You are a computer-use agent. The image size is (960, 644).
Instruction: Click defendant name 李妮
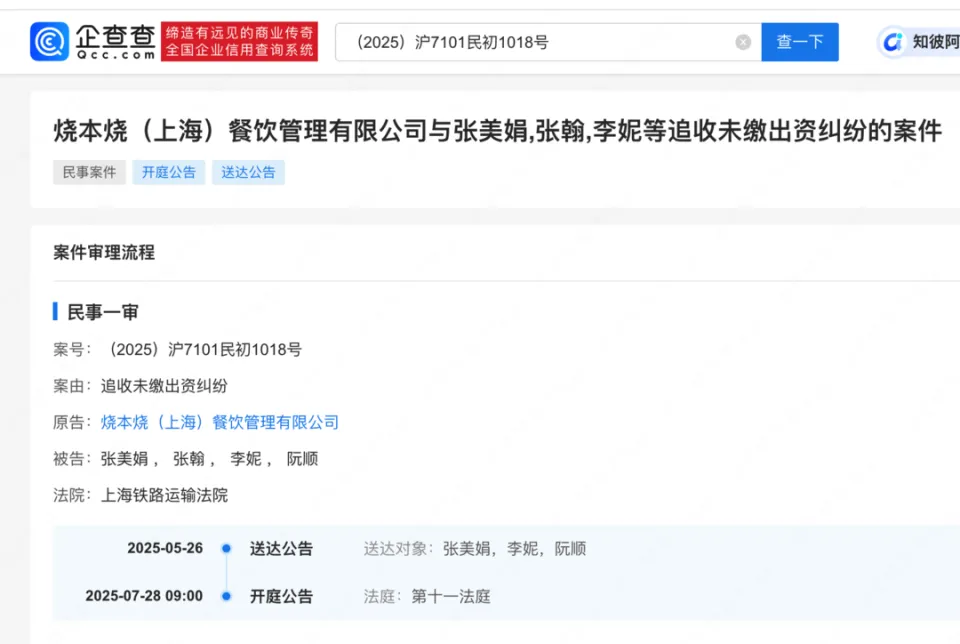coord(245,459)
